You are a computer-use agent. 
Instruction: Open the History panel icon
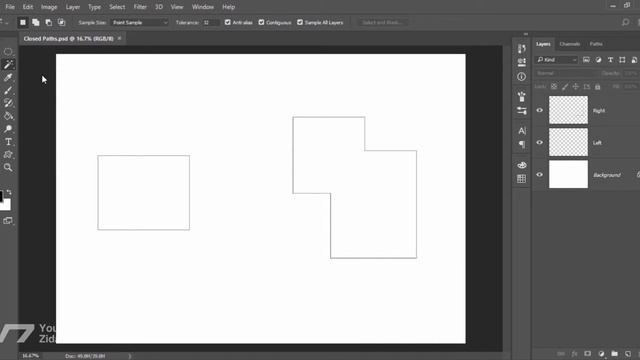click(522, 49)
